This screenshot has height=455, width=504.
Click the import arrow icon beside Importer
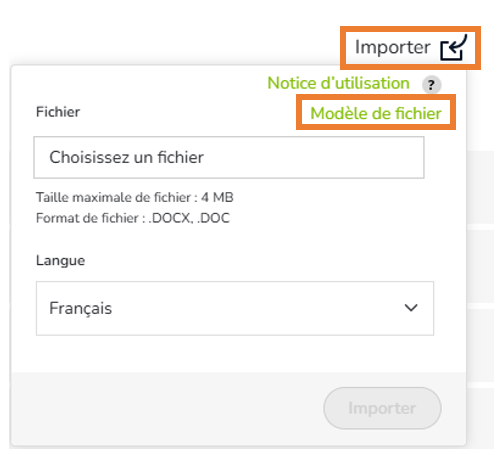point(454,48)
